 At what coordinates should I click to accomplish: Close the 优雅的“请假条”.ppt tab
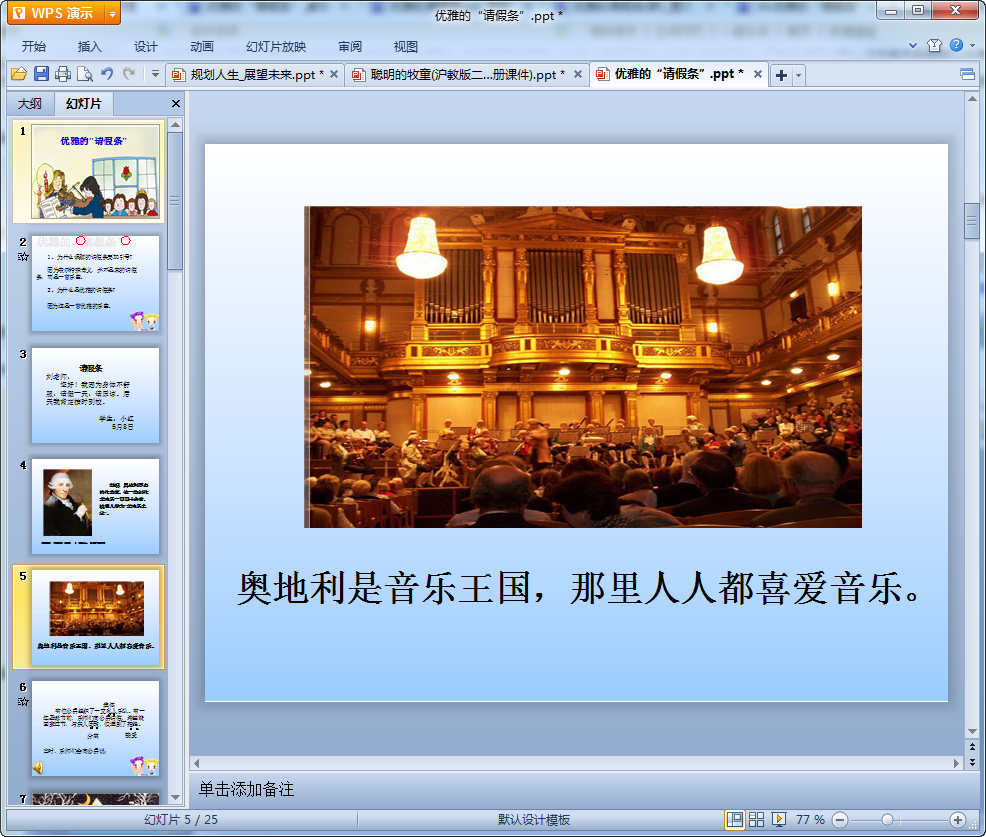[x=758, y=74]
